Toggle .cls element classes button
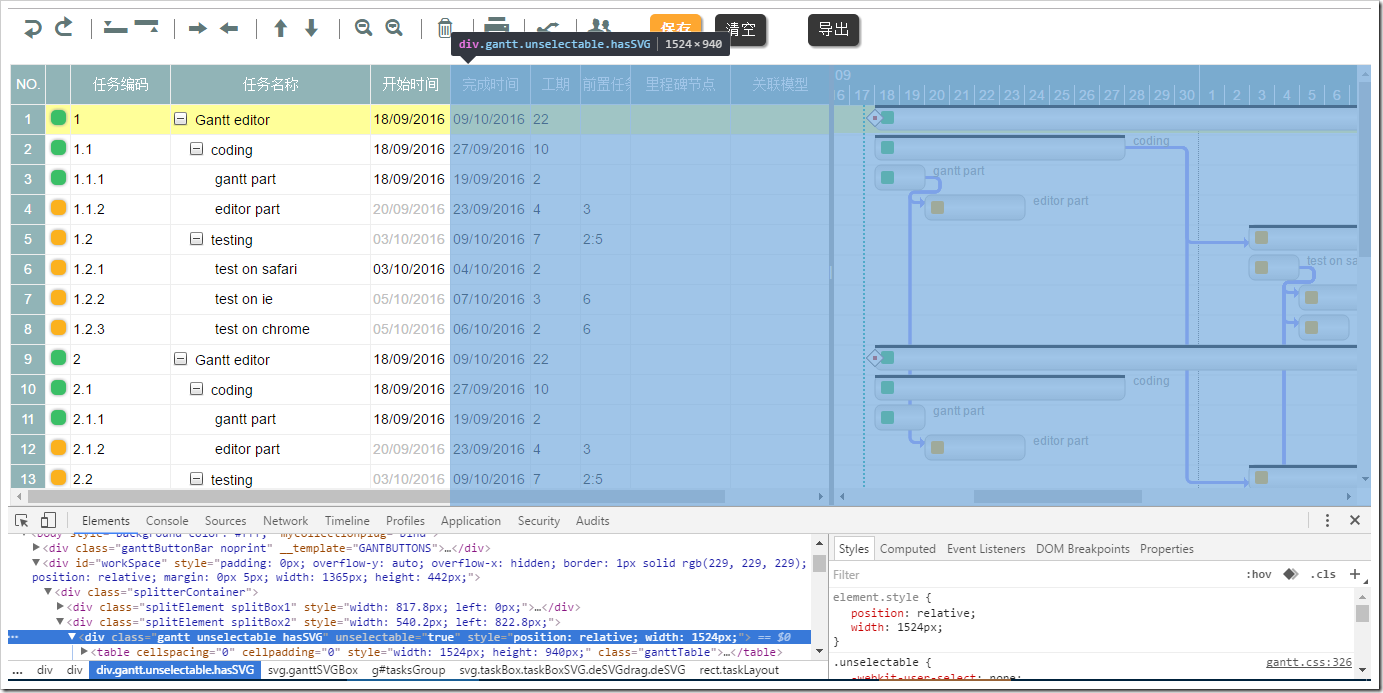1383x693 pixels. (x=1323, y=574)
